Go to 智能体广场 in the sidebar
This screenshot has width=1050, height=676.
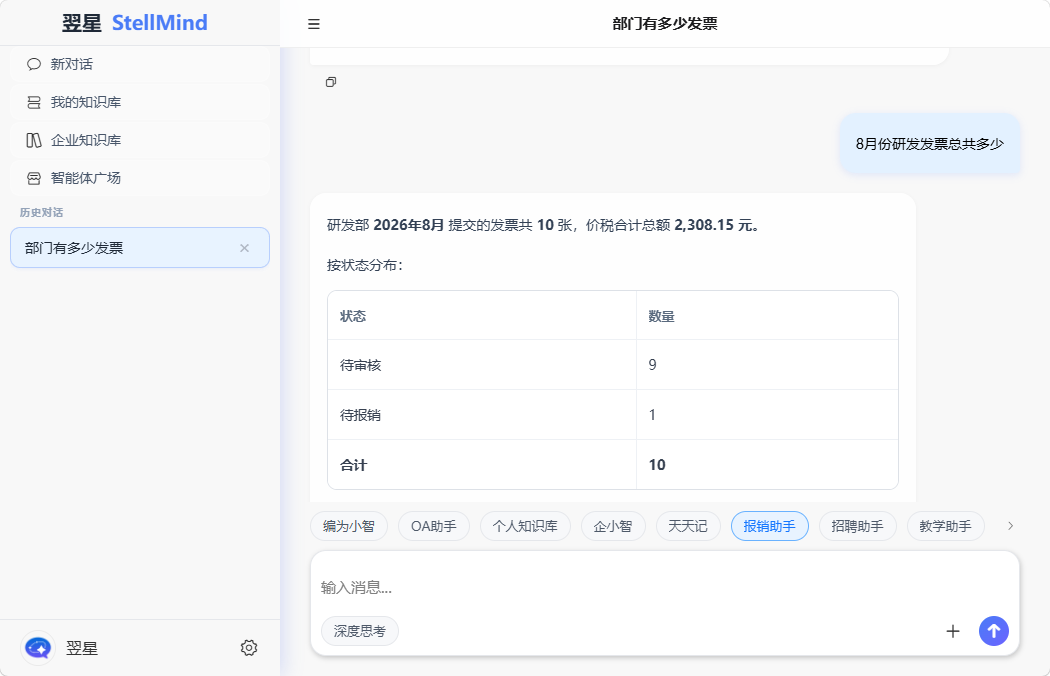[x=140, y=178]
